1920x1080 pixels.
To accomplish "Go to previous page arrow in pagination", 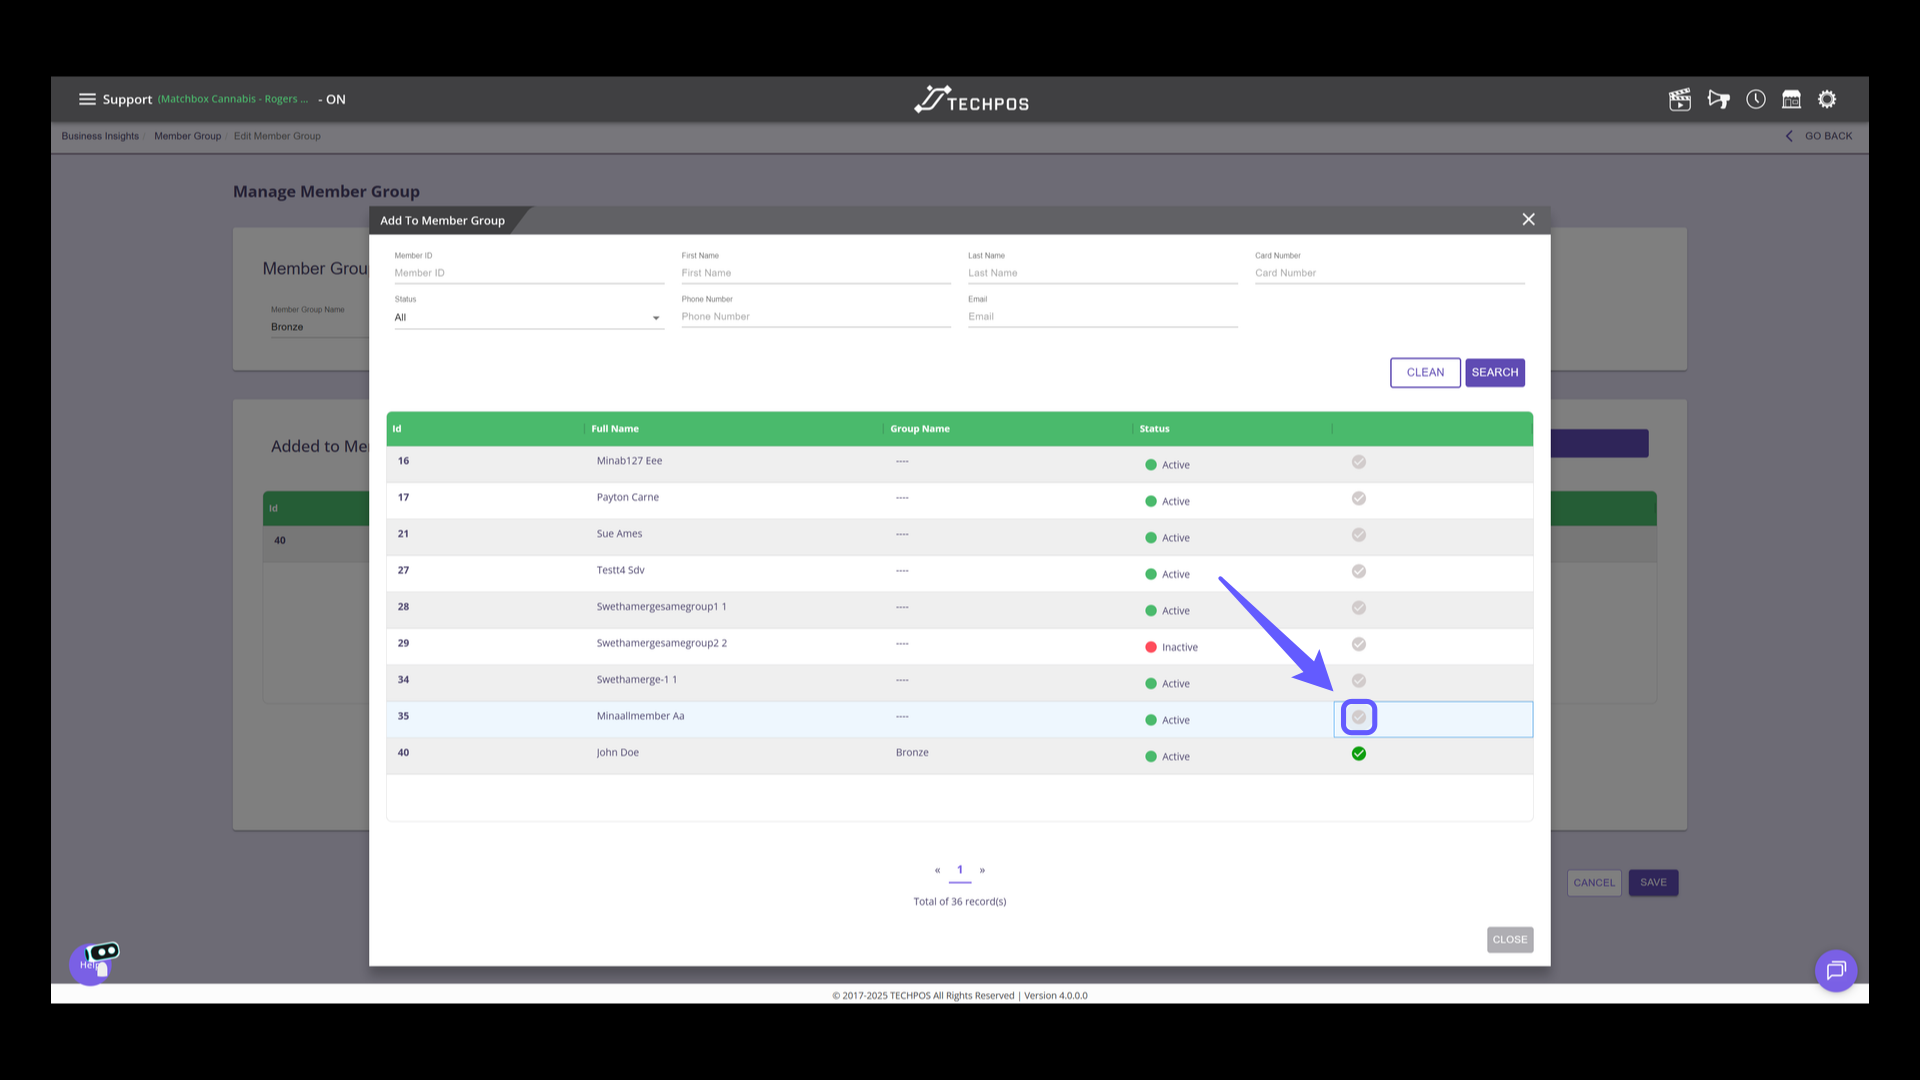I will click(937, 870).
